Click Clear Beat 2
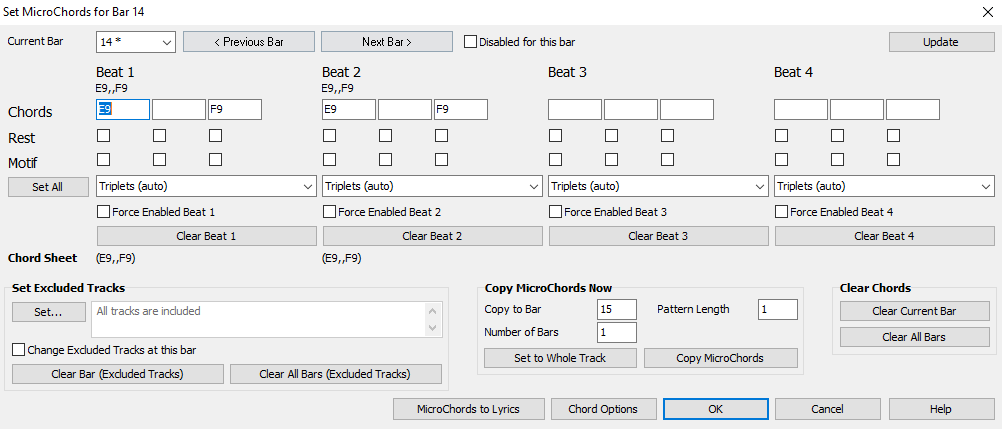Screen dimensions: 1002x429 (x=432, y=236)
